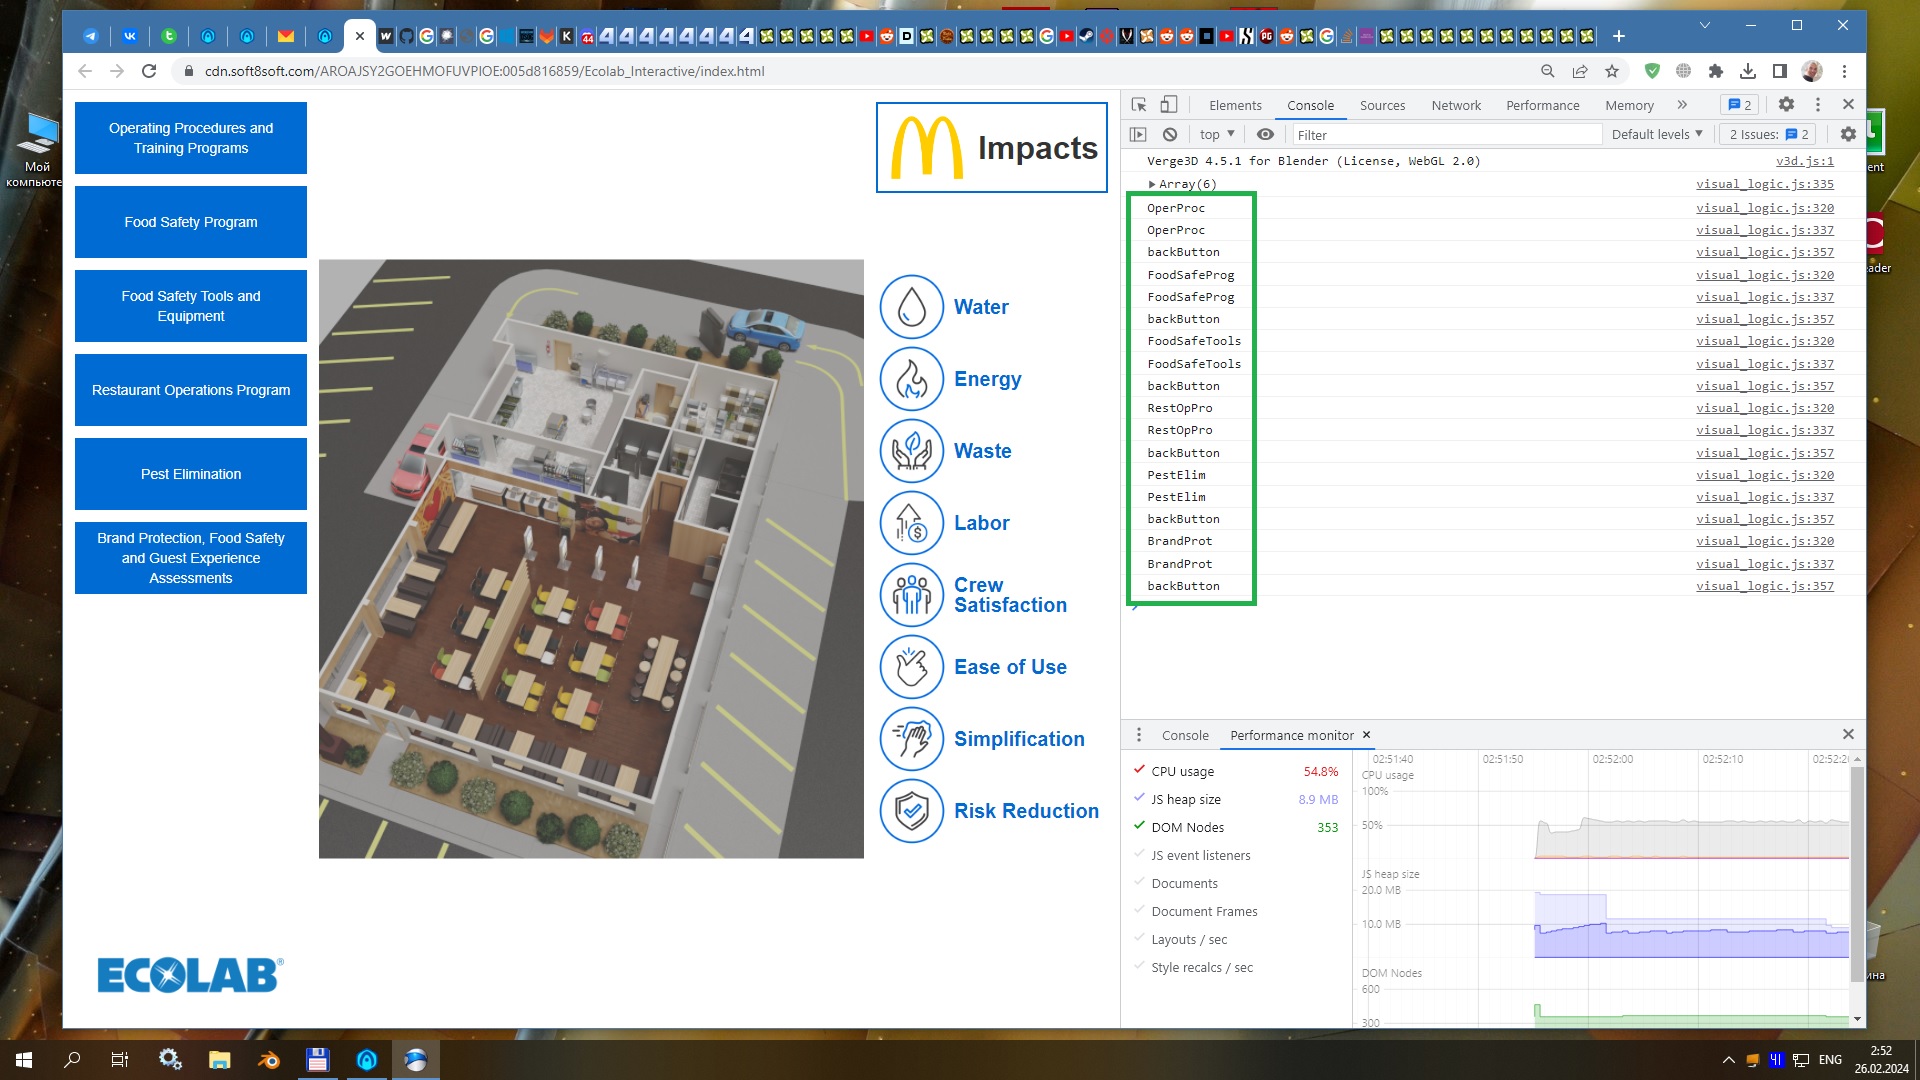Enable Document Frames metric
This screenshot has width=1920, height=1080.
[1139, 910]
